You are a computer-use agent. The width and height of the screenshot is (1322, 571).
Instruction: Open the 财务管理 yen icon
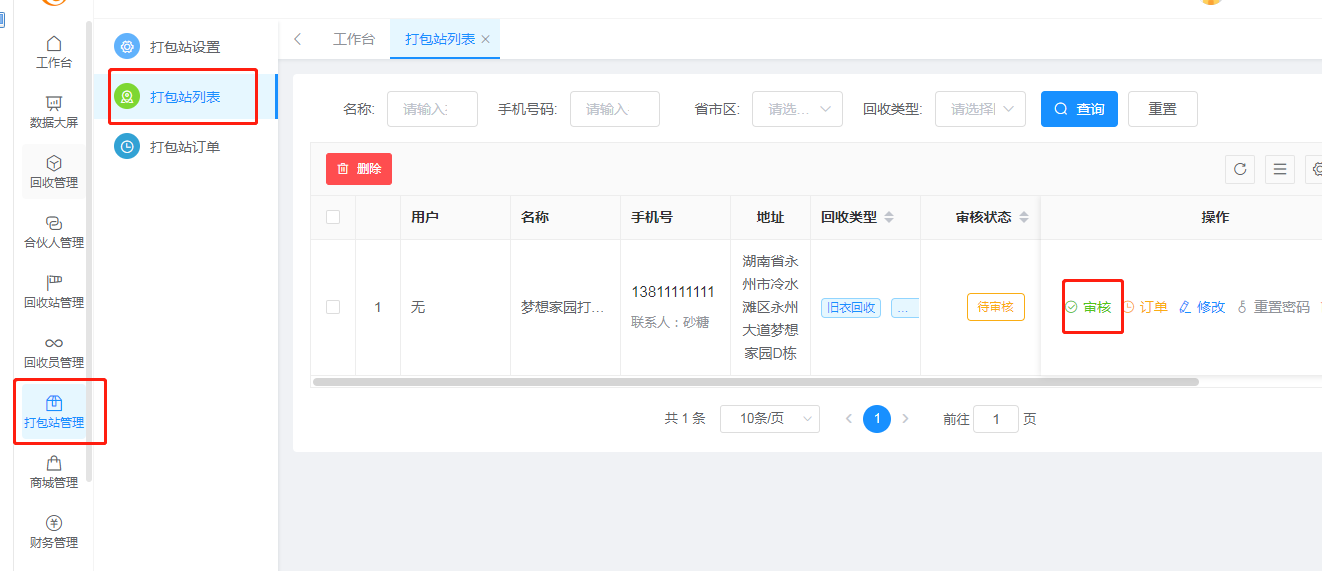click(54, 523)
